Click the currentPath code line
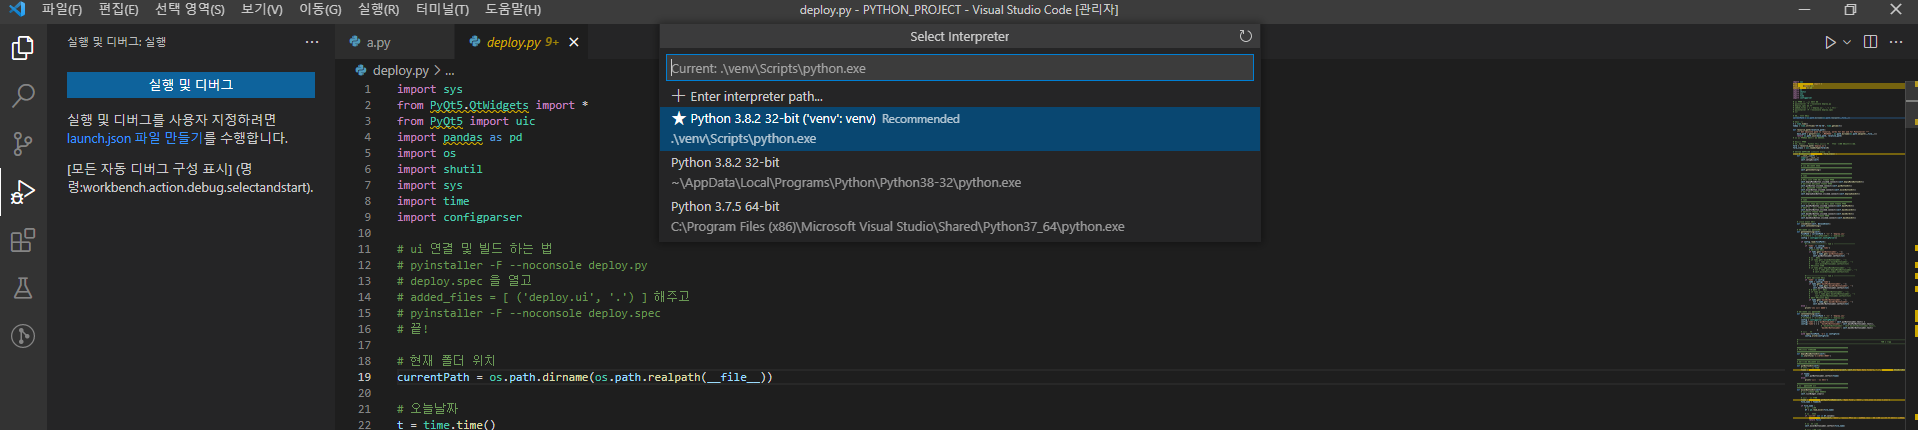Viewport: 1918px width, 430px height. coord(584,377)
